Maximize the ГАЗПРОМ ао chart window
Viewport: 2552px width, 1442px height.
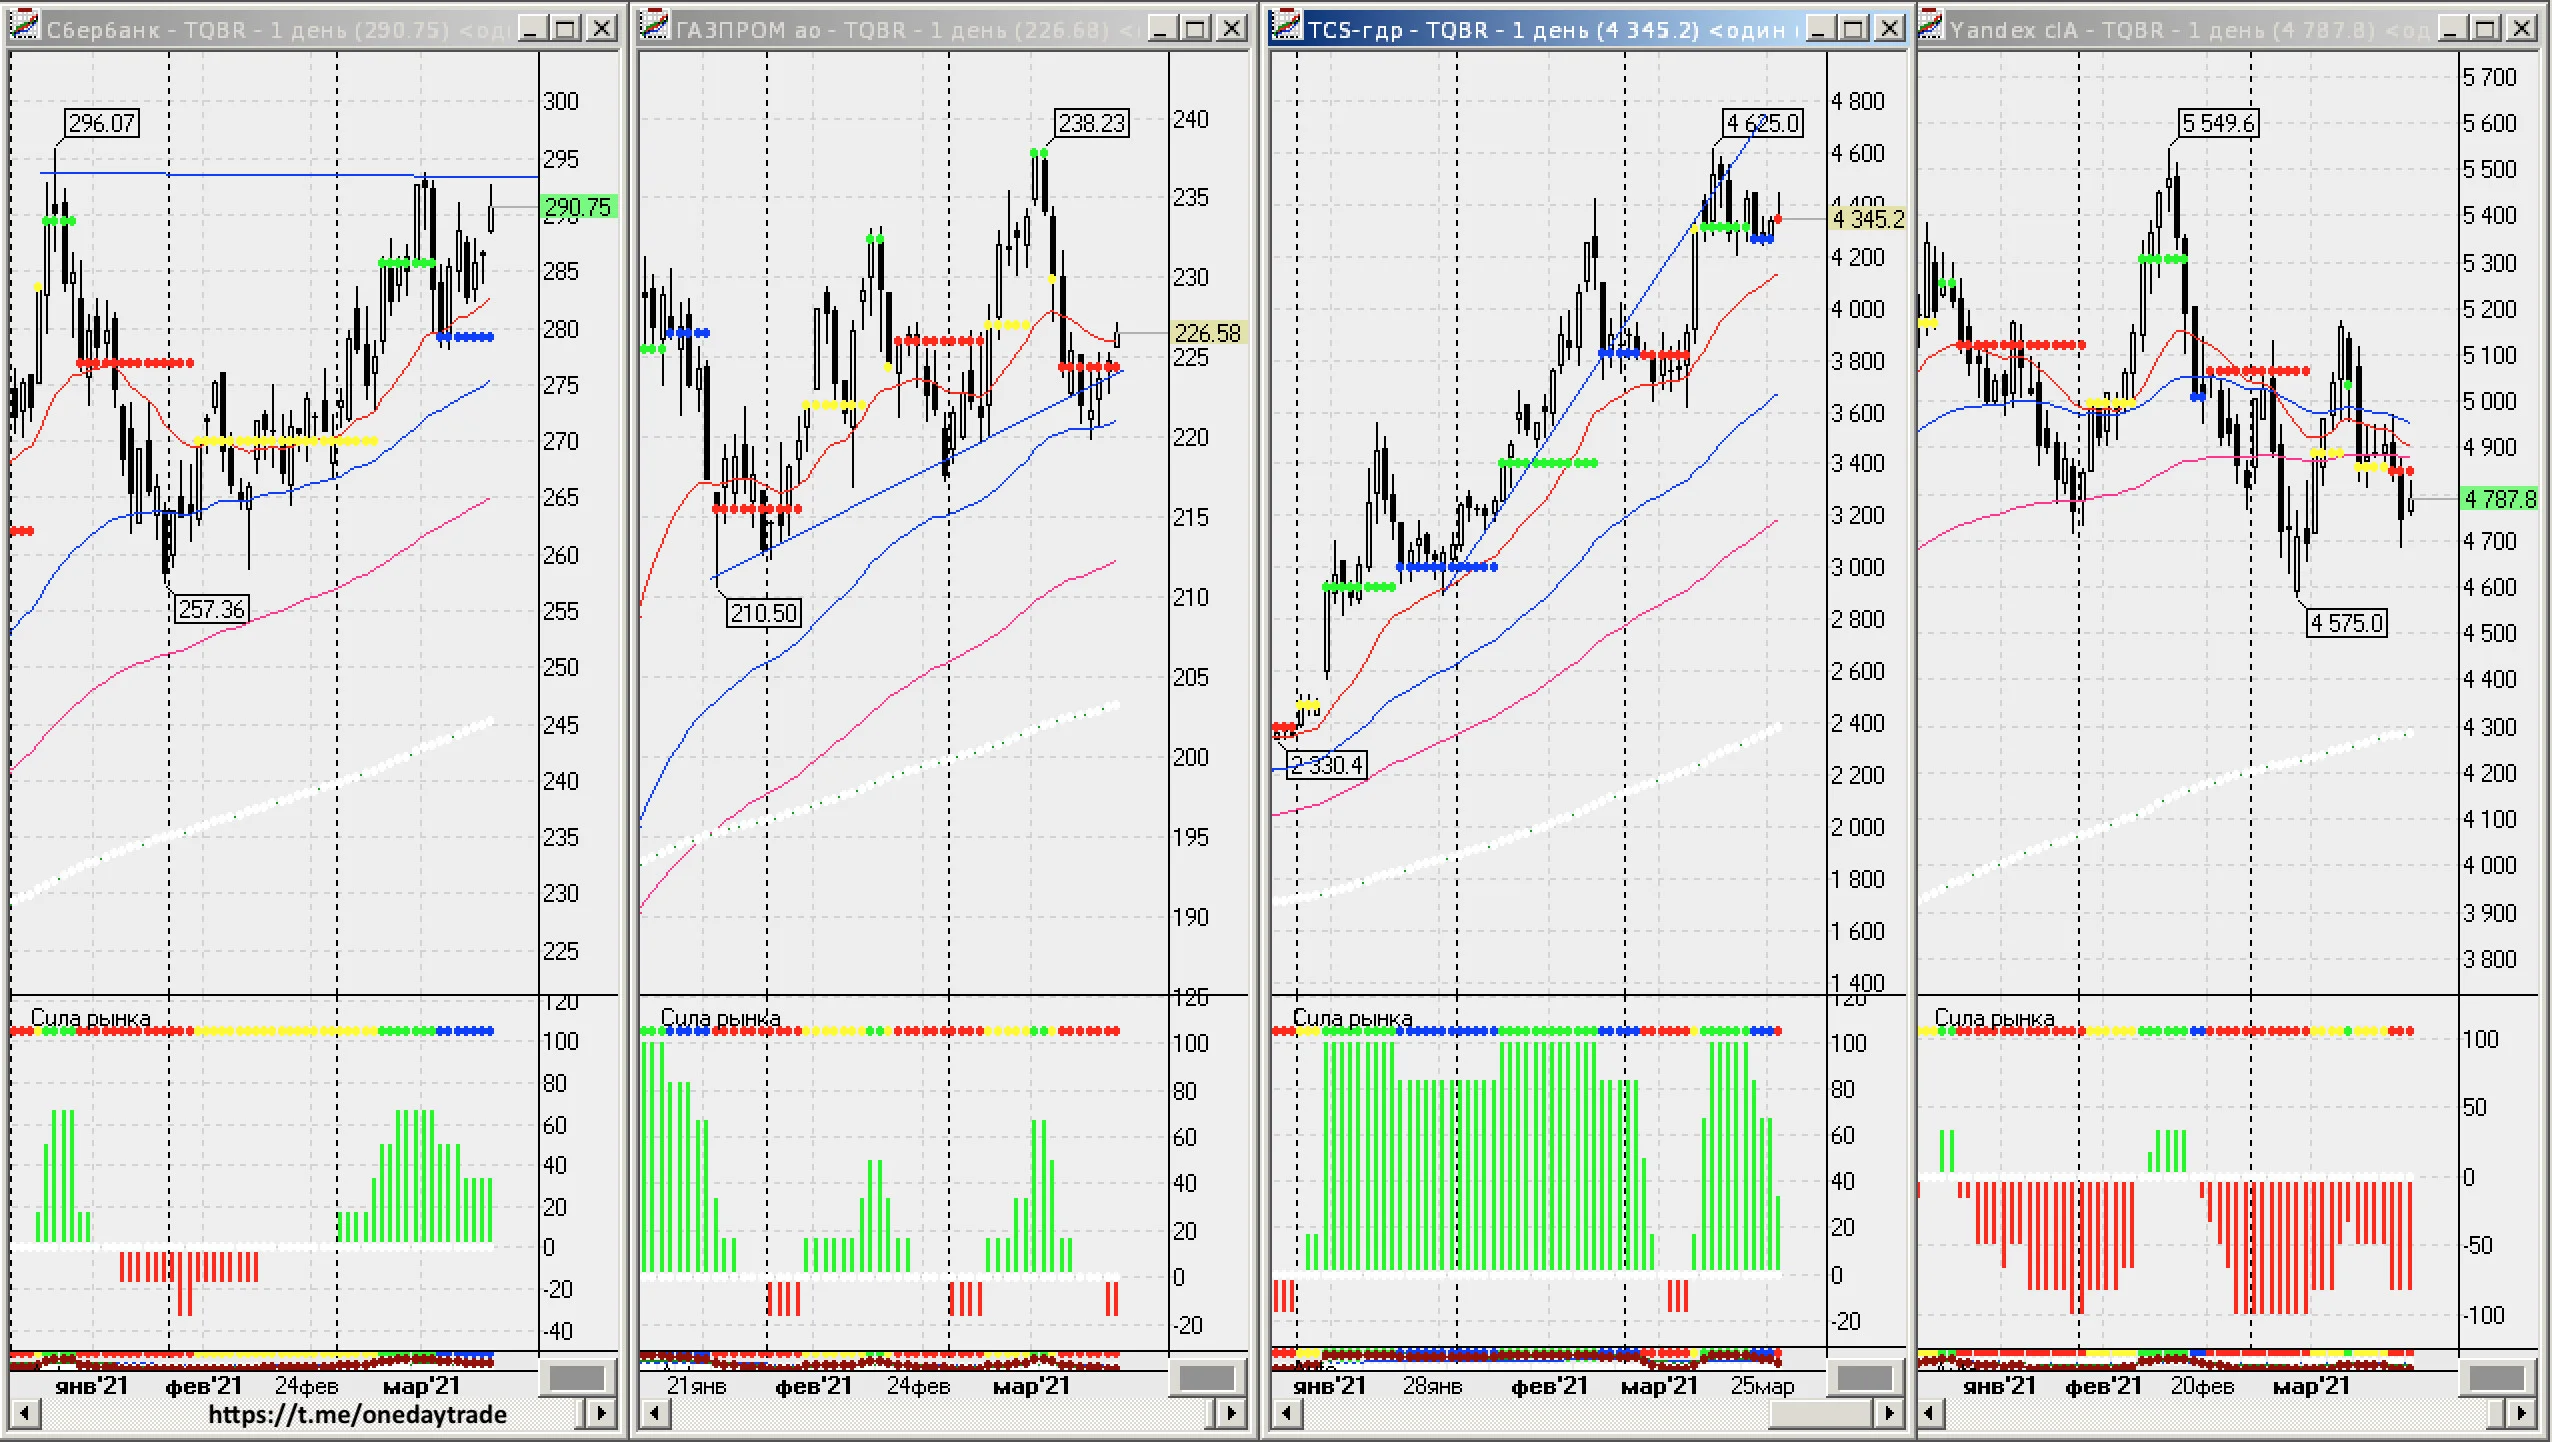tap(1196, 28)
